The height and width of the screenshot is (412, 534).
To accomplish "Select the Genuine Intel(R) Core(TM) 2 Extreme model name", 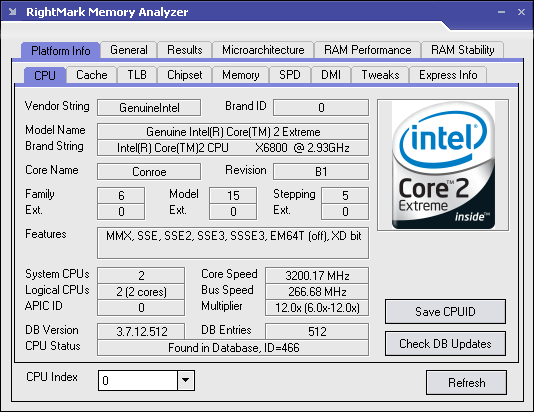I will 233,131.
